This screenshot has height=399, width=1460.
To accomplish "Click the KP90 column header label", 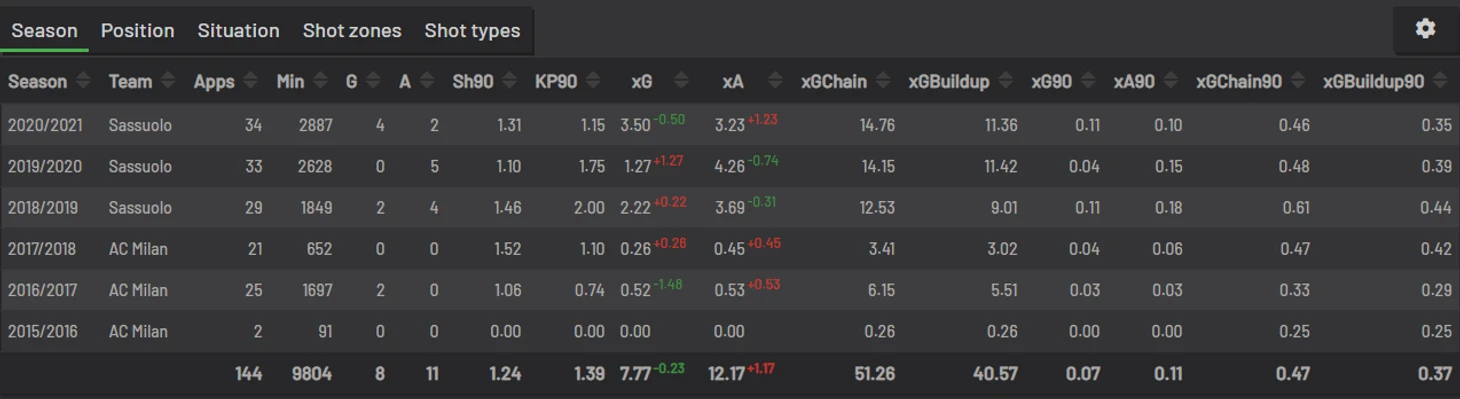I will [x=556, y=82].
